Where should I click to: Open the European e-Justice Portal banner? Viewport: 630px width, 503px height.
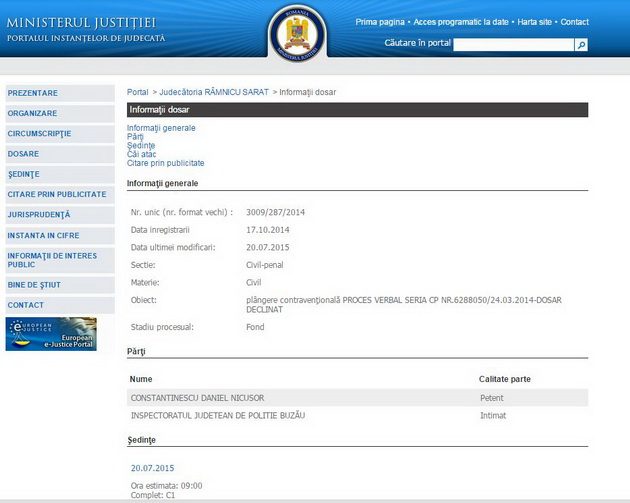tap(51, 334)
